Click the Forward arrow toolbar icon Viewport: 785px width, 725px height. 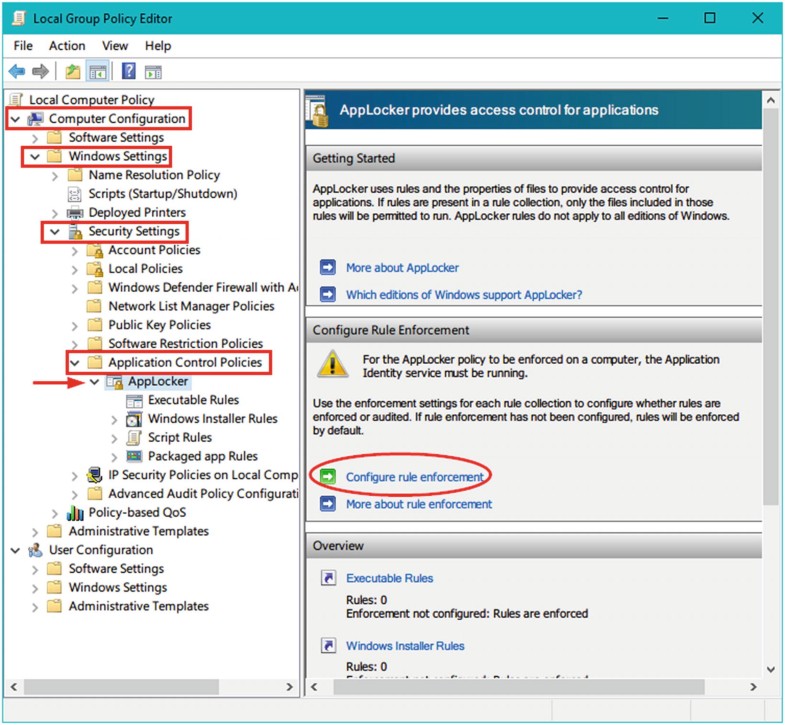(40, 72)
